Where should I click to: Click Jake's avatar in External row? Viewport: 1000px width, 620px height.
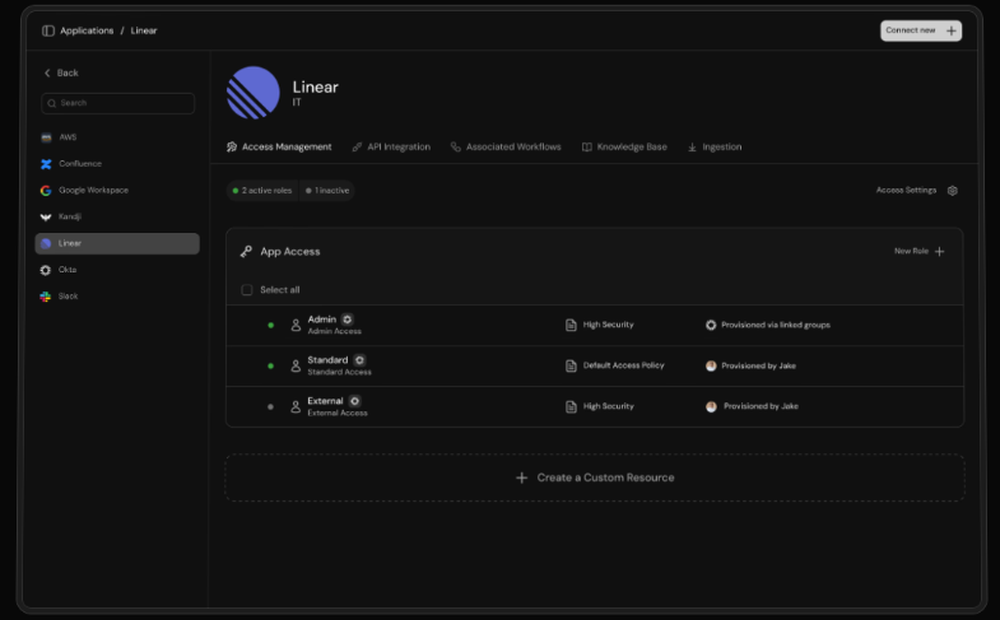click(710, 407)
